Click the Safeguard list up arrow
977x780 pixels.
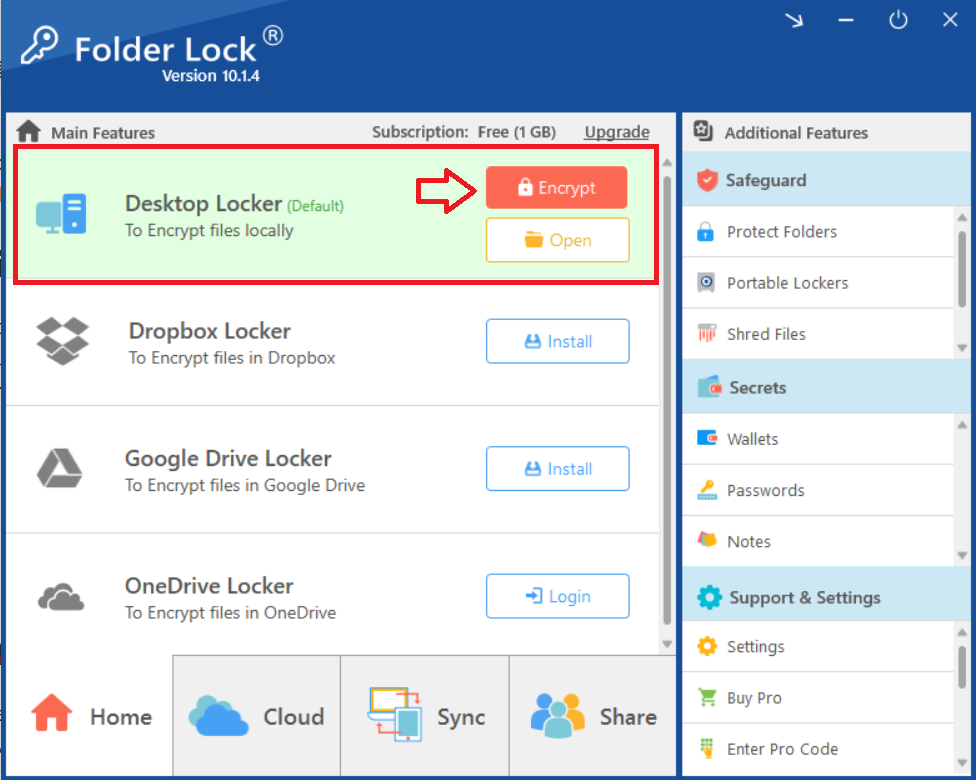click(962, 217)
